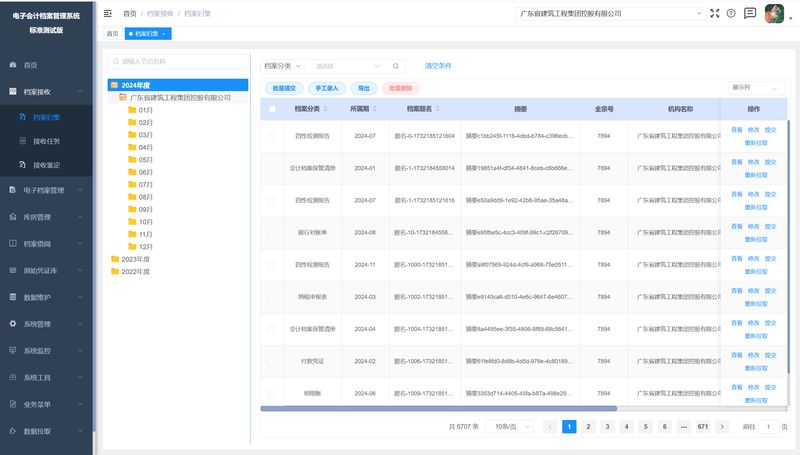Toggle fullscreen mode icon in header
The width and height of the screenshot is (800, 455).
click(x=714, y=13)
